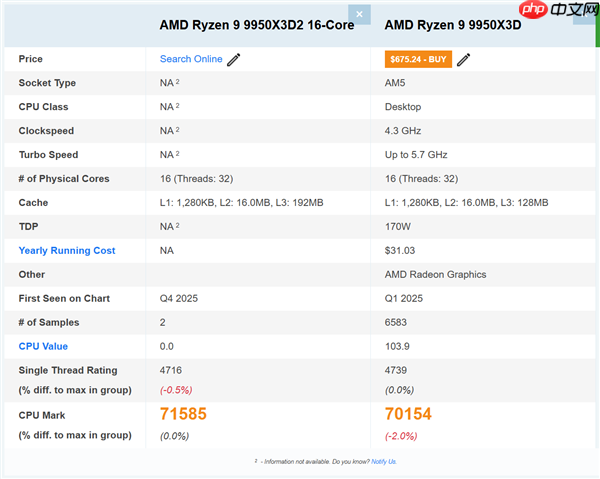600x479 pixels.
Task: Click the CPU Mark score 70154
Action: 408,414
